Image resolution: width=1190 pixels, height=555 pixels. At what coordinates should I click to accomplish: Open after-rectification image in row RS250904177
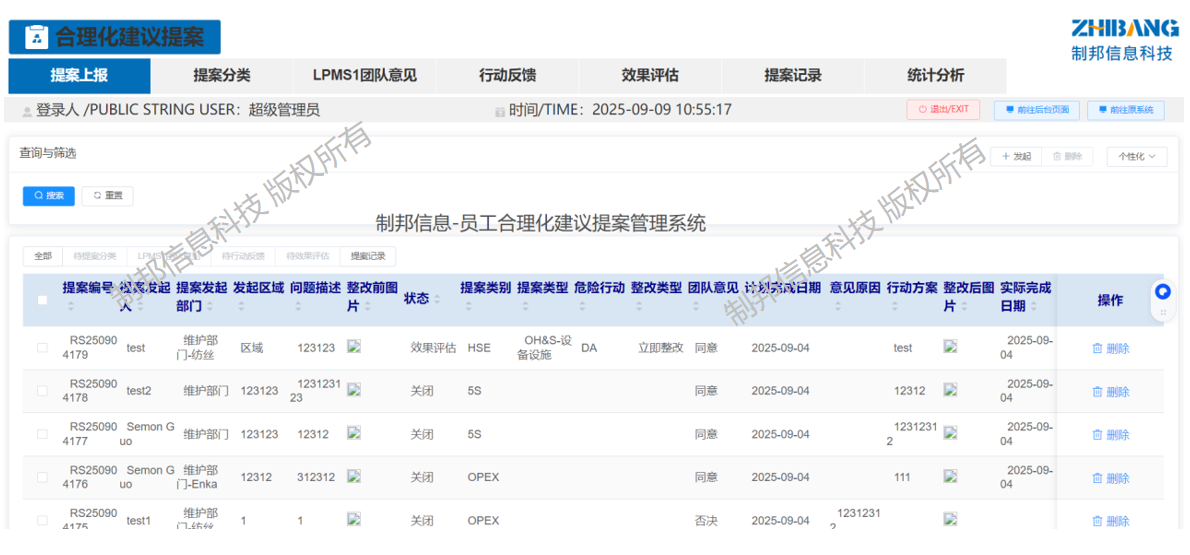click(950, 433)
